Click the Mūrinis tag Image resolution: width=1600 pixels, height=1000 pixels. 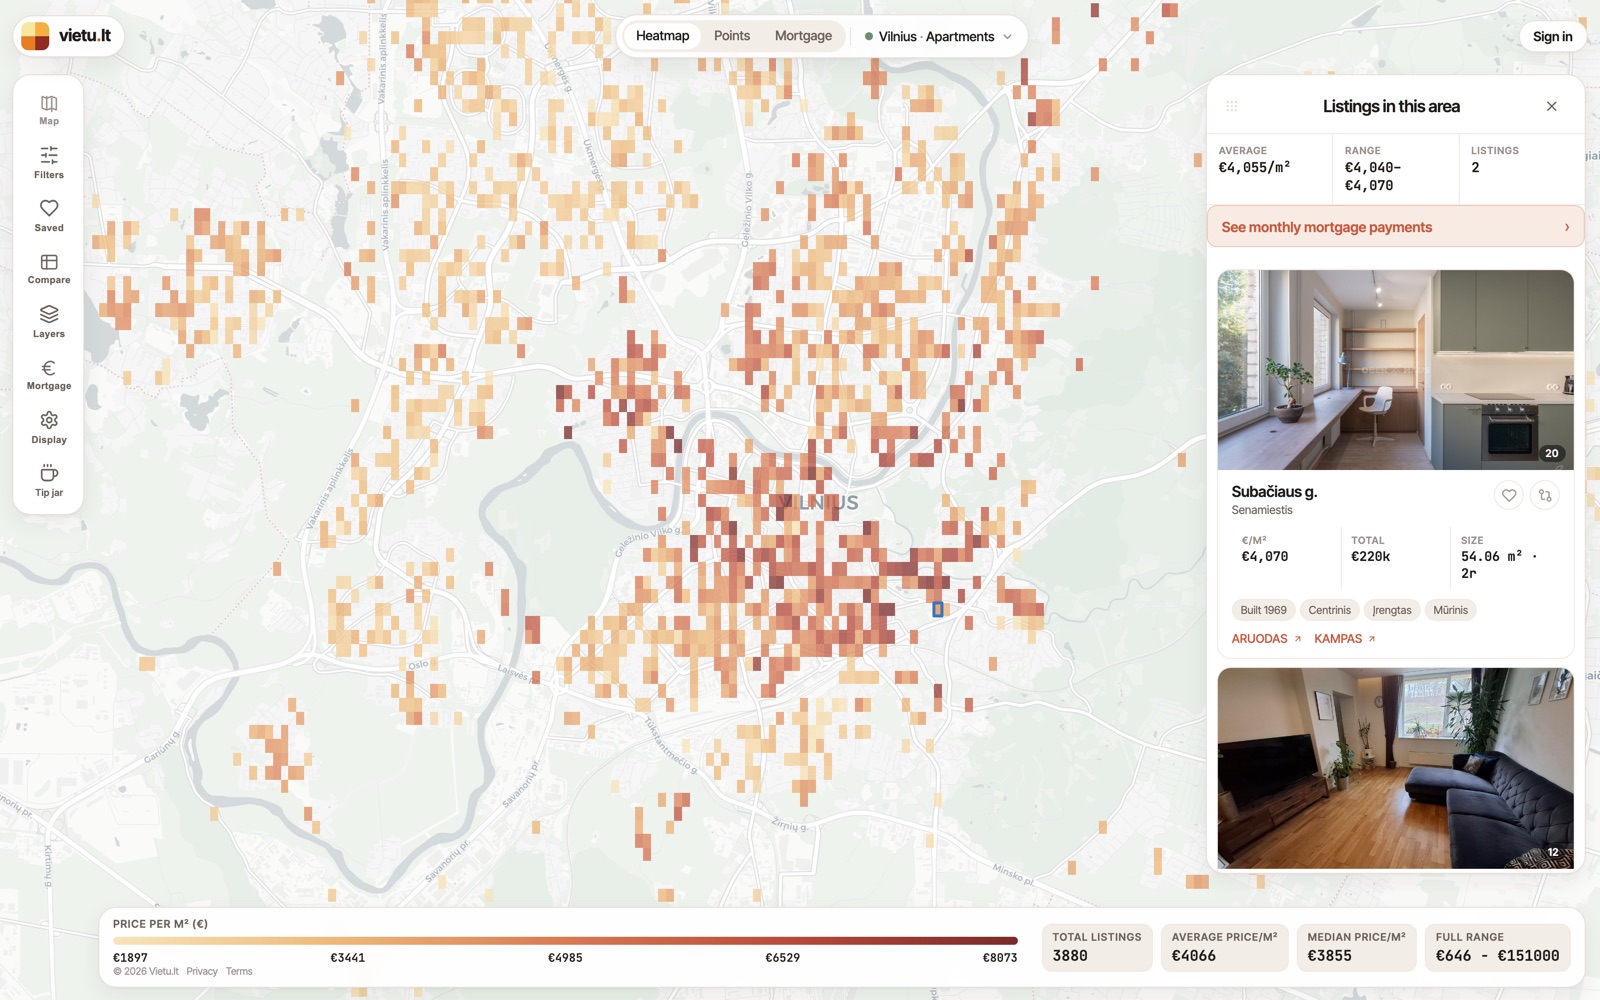[x=1450, y=610]
